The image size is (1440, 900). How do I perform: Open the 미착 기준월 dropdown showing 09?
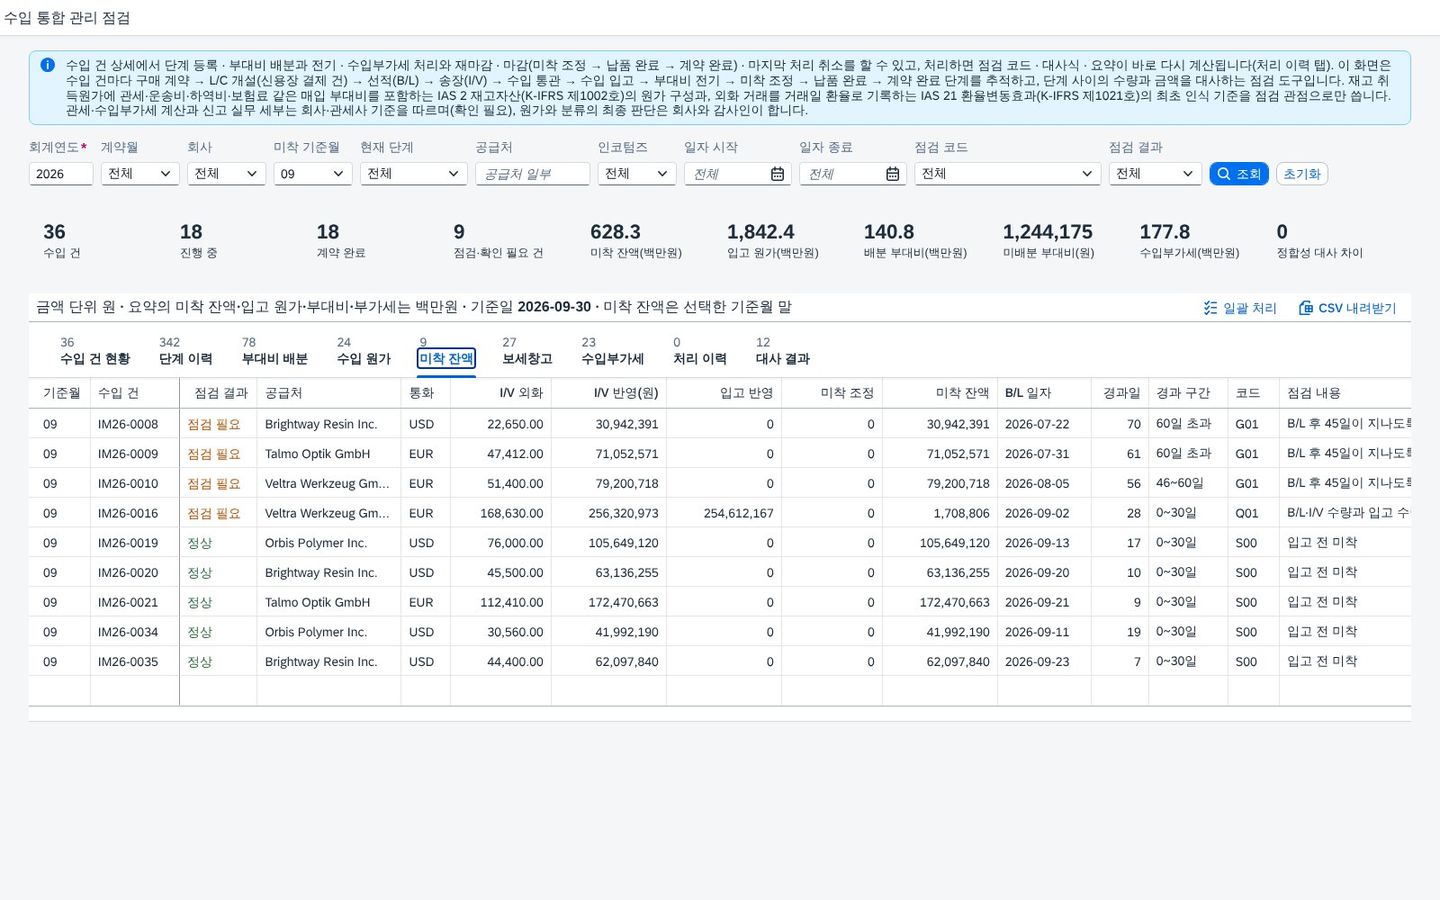pos(313,174)
